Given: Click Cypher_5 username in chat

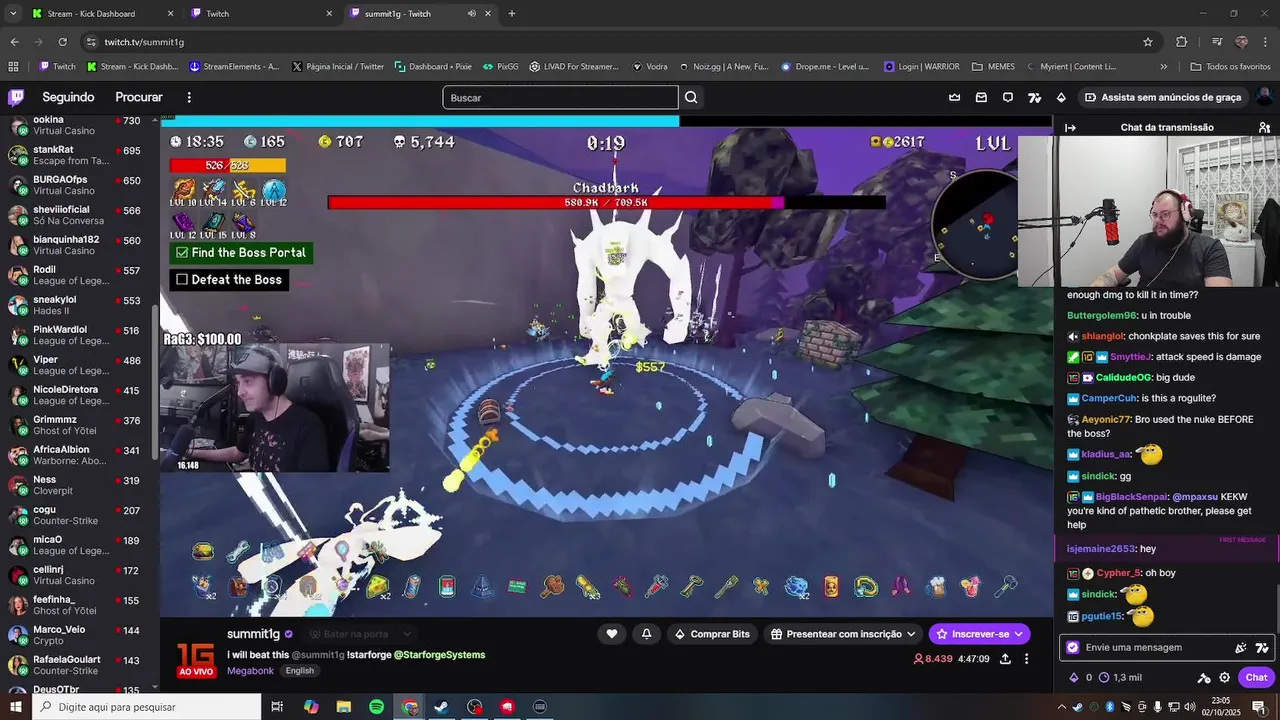Looking at the screenshot, I should coord(1118,573).
